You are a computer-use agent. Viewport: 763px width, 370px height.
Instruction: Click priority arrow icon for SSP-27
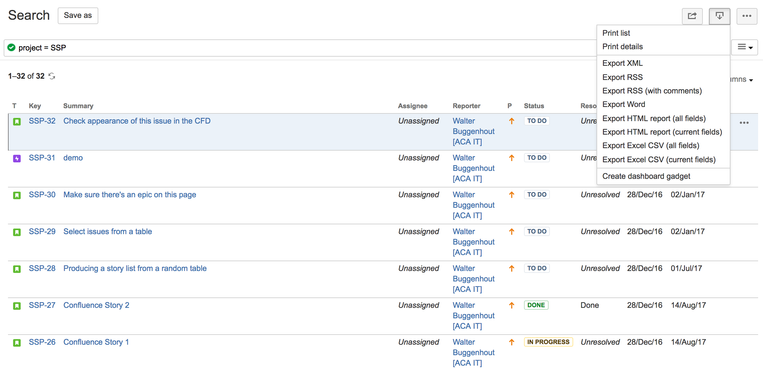pos(511,305)
